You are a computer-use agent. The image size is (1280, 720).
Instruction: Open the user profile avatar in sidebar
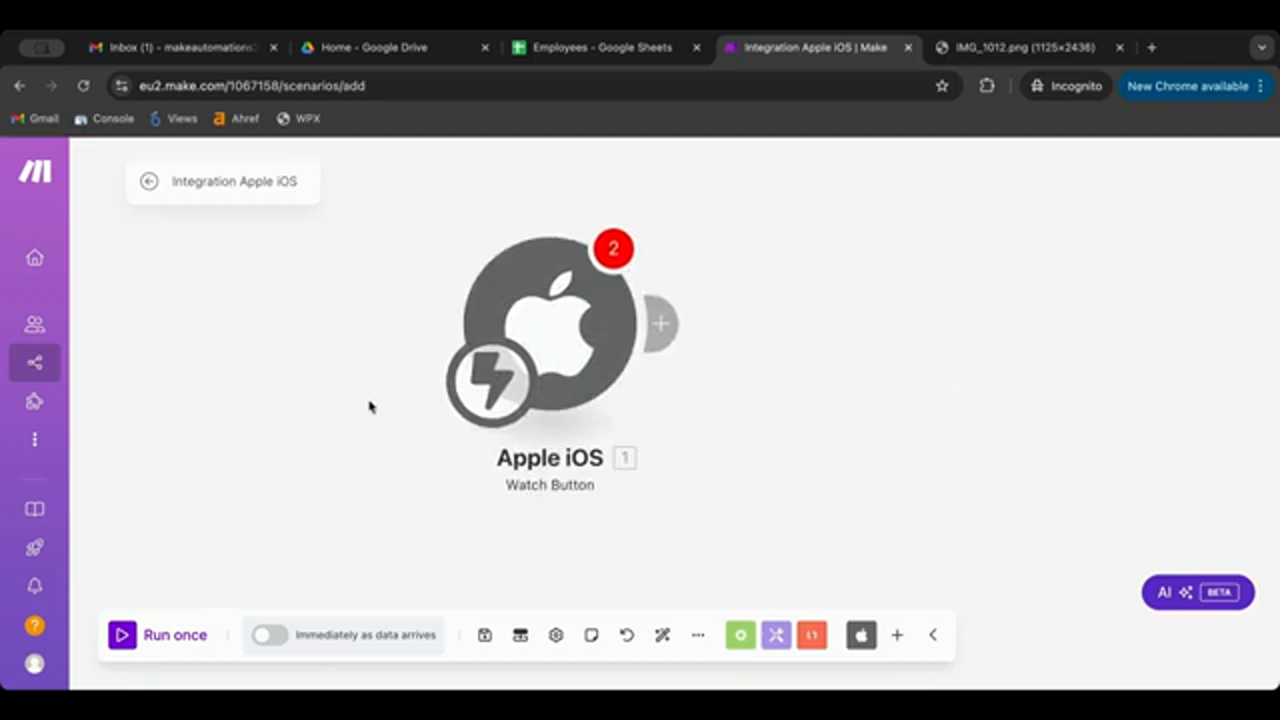click(35, 664)
